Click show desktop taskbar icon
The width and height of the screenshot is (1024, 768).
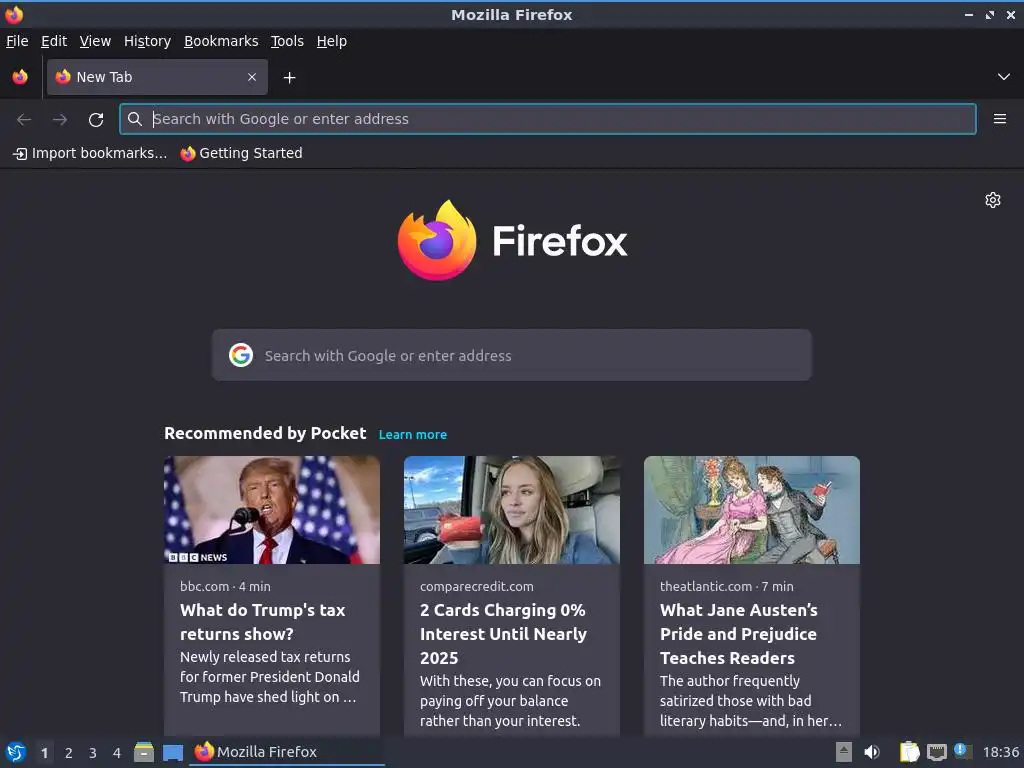(x=173, y=753)
